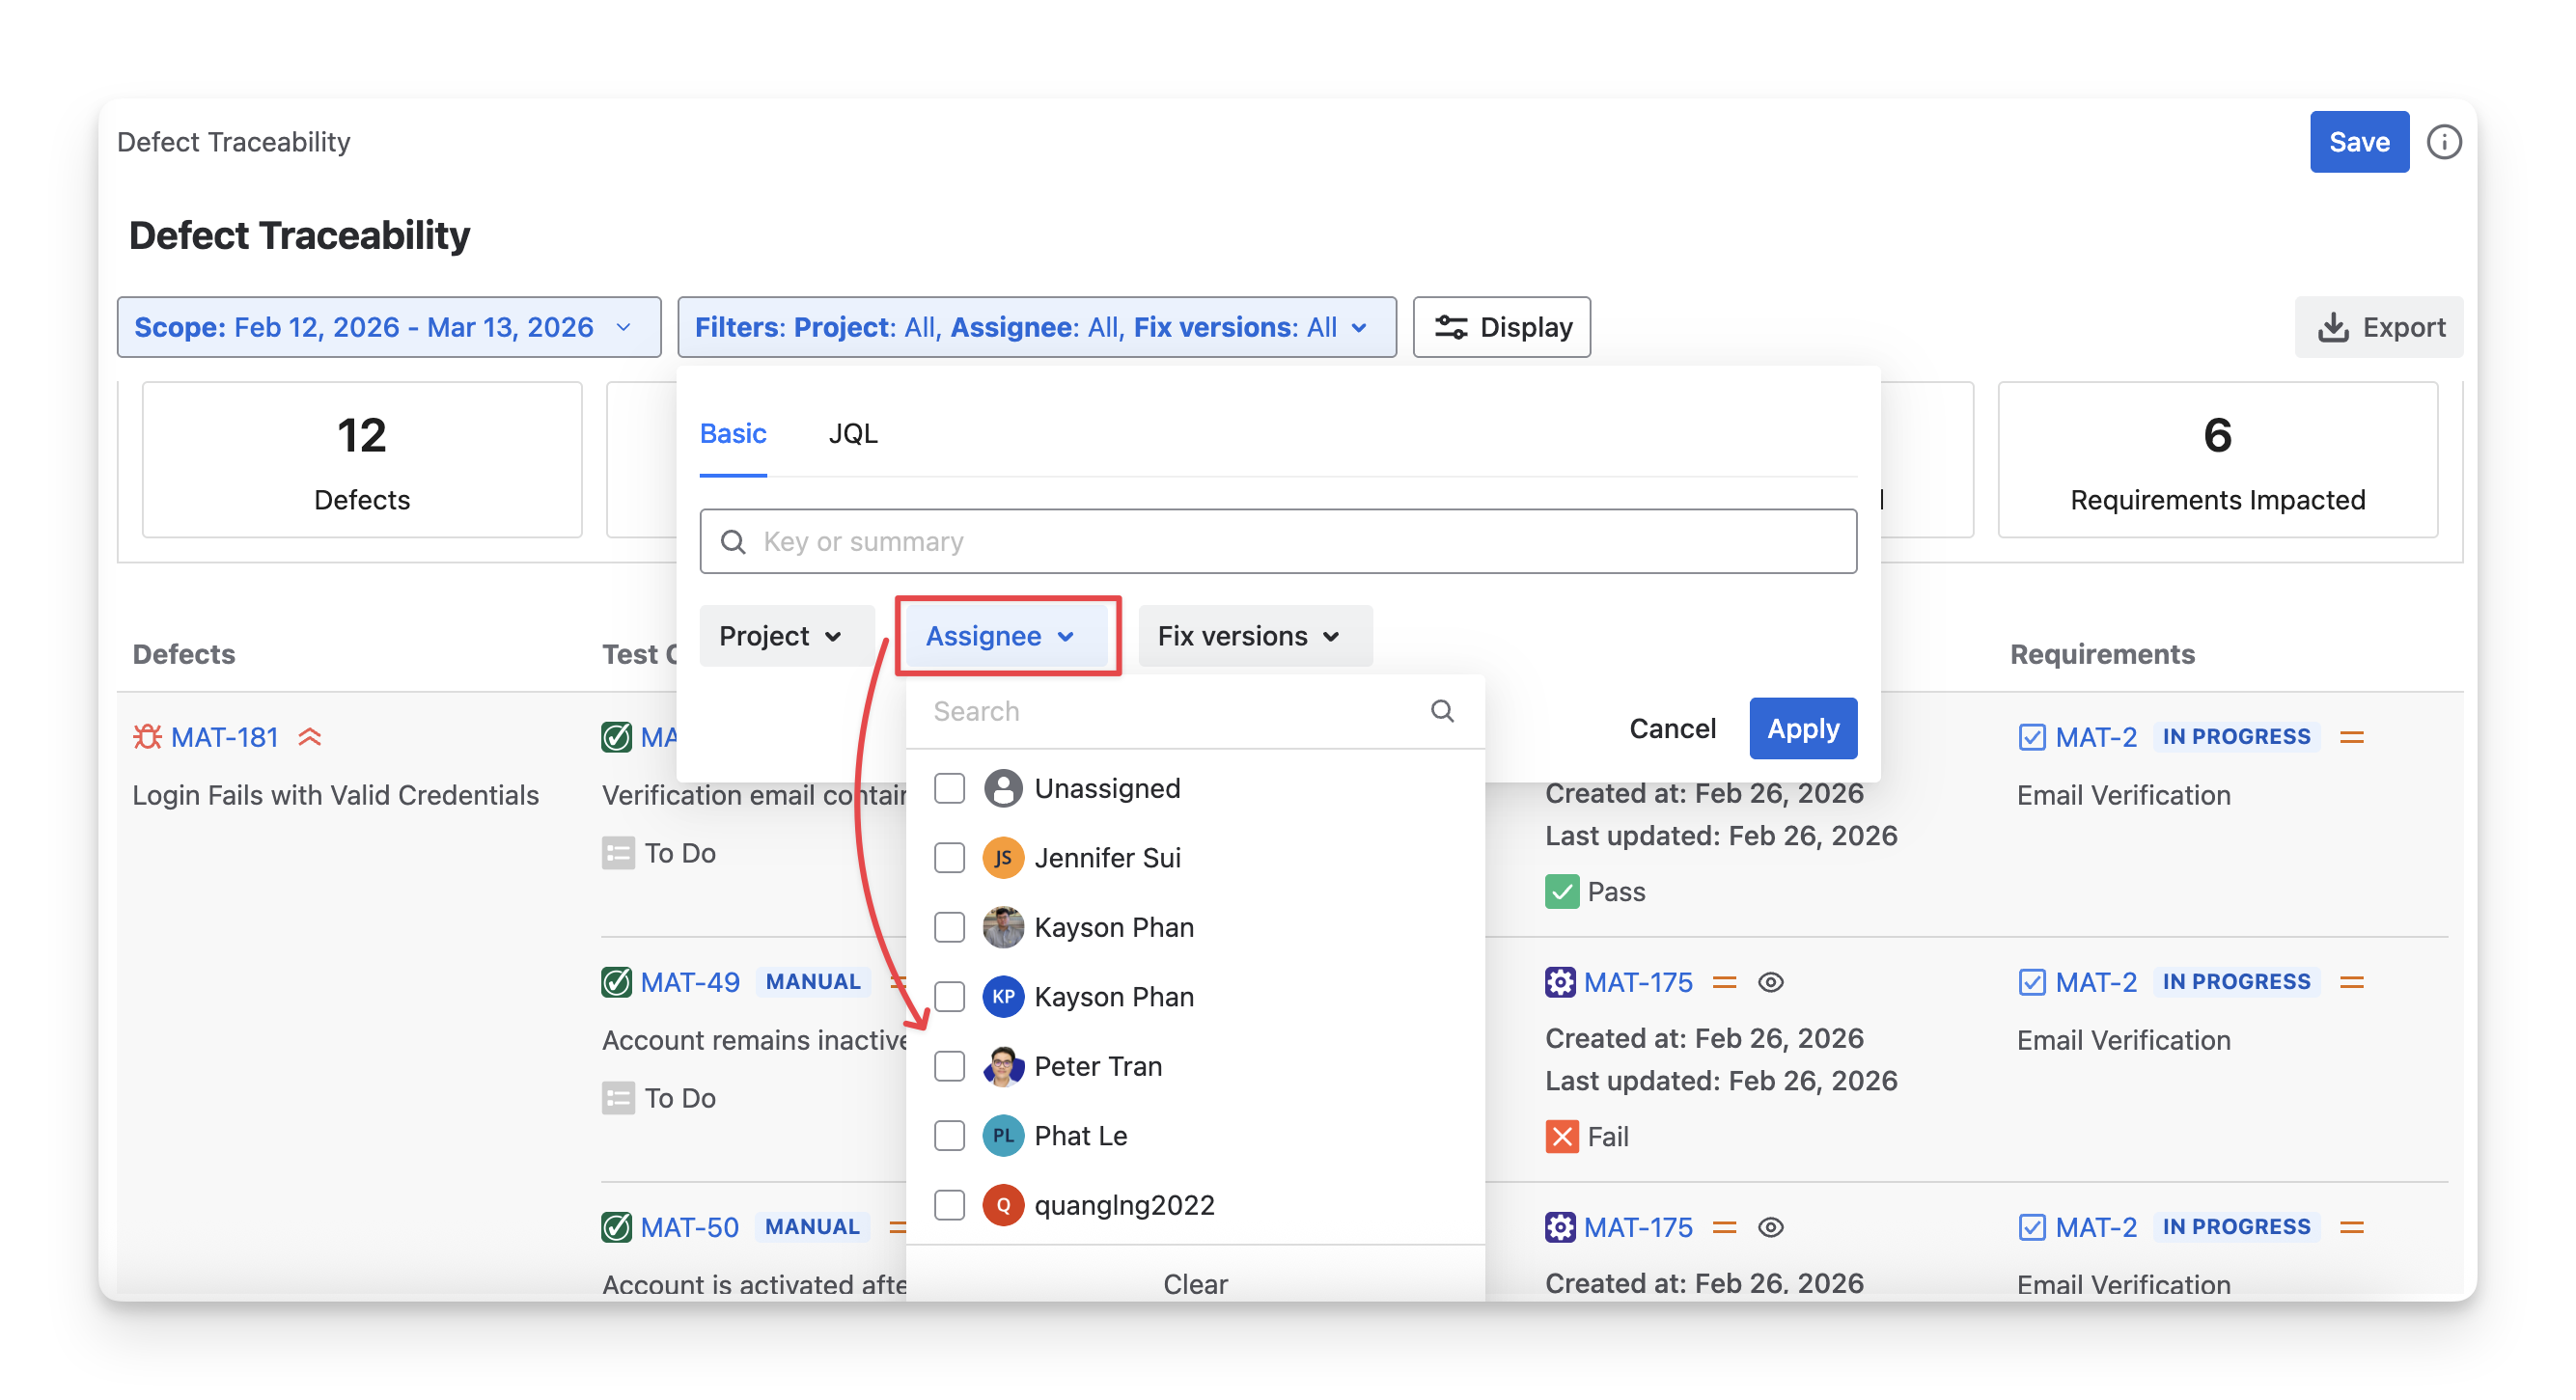The width and height of the screenshot is (2576, 1400).
Task: Click the eye icon beside MAT-175
Action: 1770,982
